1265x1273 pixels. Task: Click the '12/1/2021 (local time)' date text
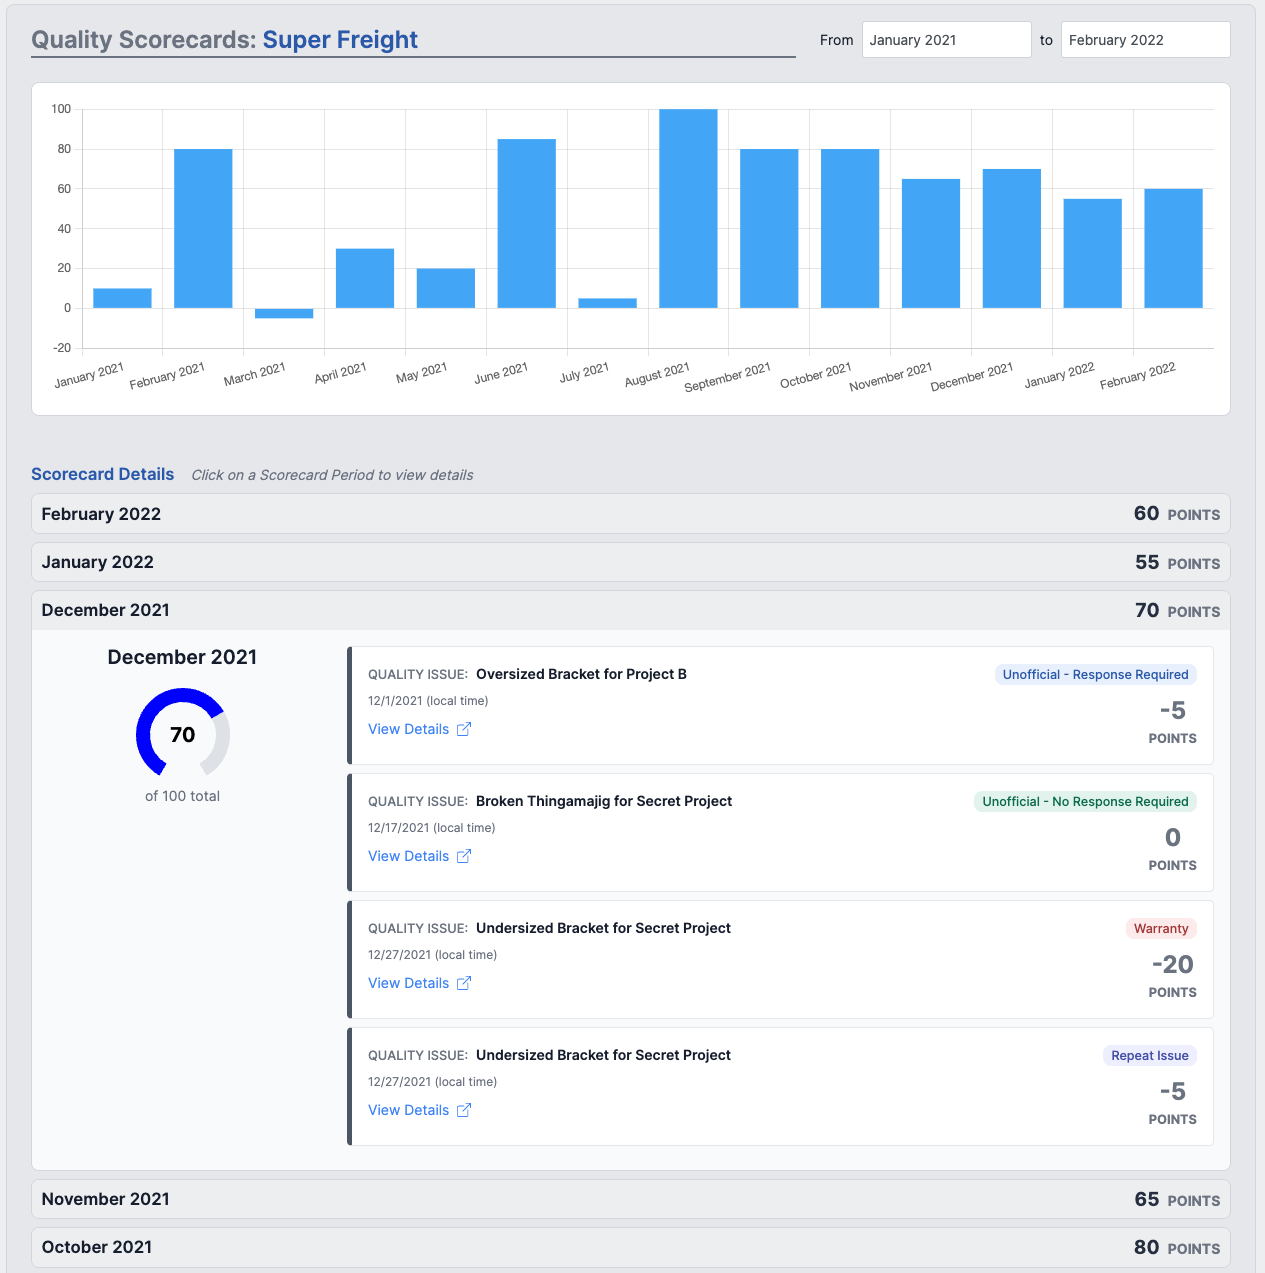tap(428, 701)
